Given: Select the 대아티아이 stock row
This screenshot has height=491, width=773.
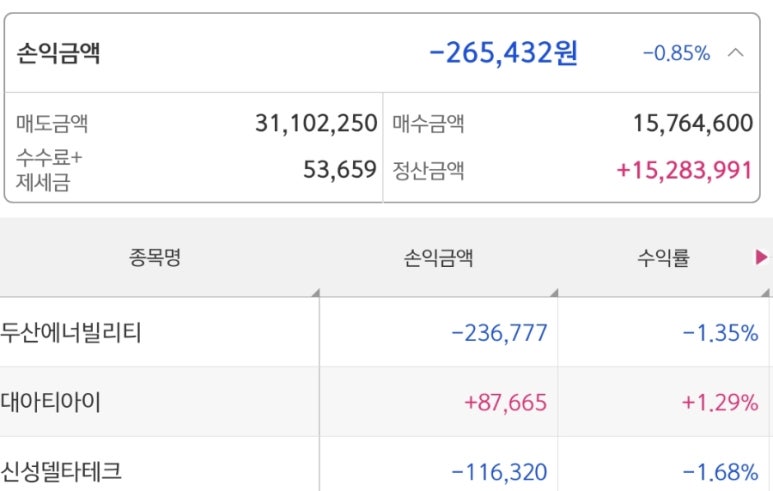Looking at the screenshot, I should click(52, 402).
